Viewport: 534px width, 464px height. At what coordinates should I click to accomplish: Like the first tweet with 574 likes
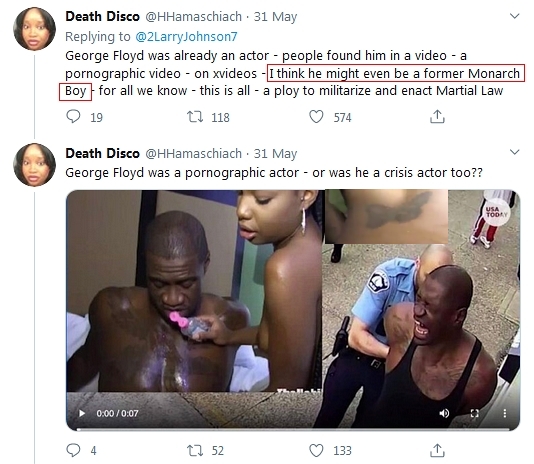316,117
